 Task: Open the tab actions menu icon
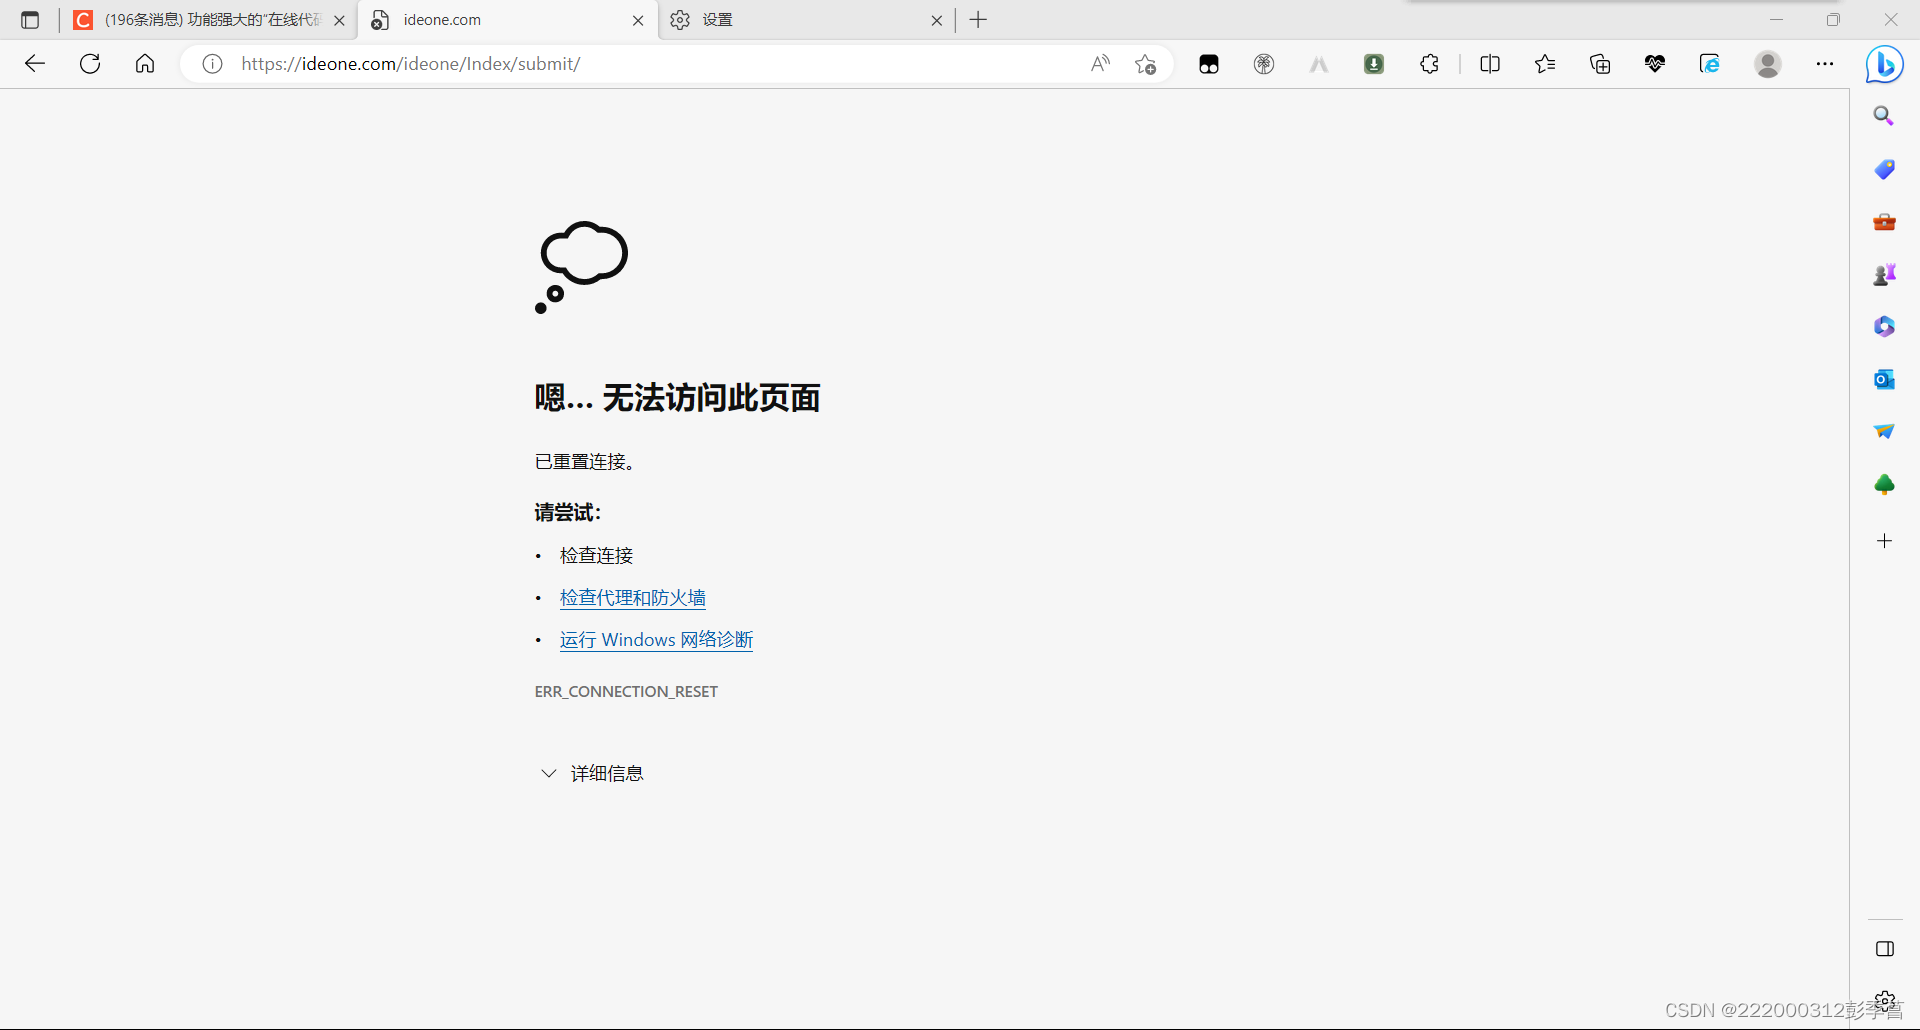pos(30,20)
